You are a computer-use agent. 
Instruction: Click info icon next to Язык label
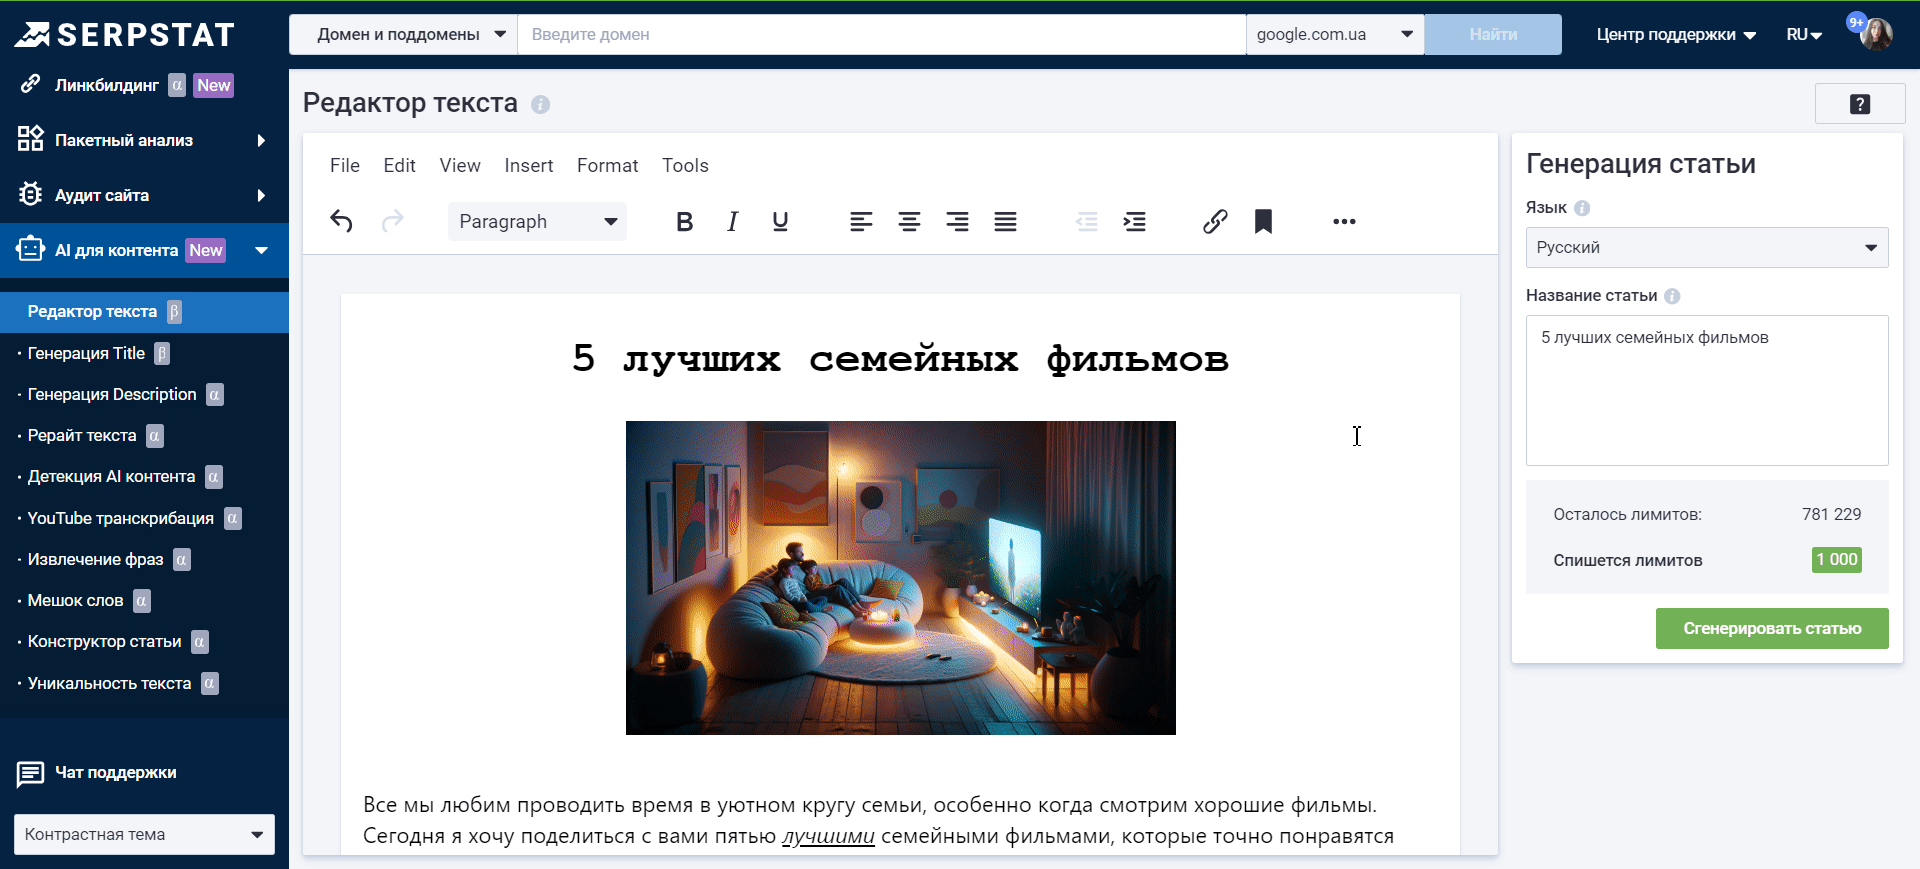(x=1582, y=208)
